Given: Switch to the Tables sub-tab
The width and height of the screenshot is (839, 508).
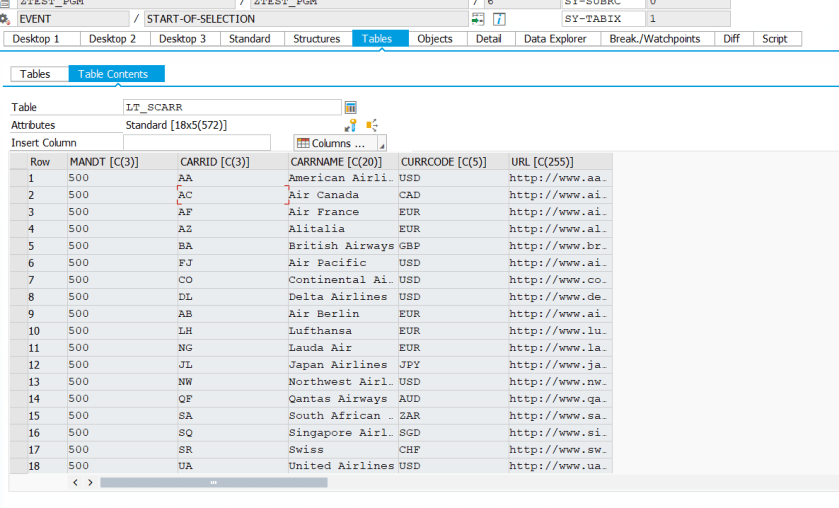Looking at the screenshot, I should click(35, 74).
